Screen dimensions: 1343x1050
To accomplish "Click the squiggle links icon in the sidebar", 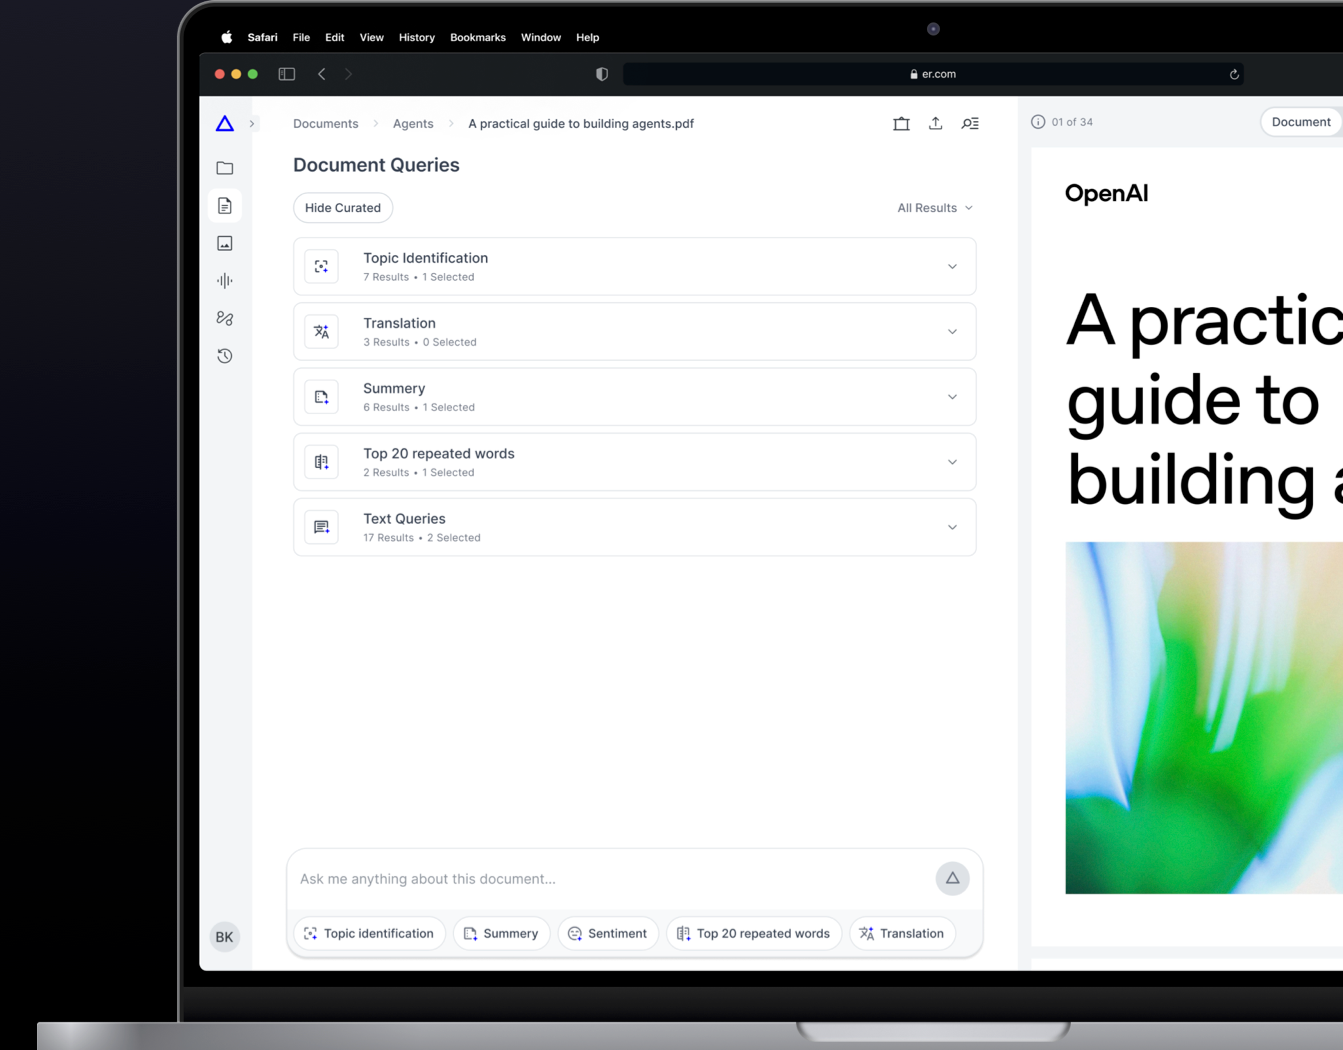I will (225, 318).
